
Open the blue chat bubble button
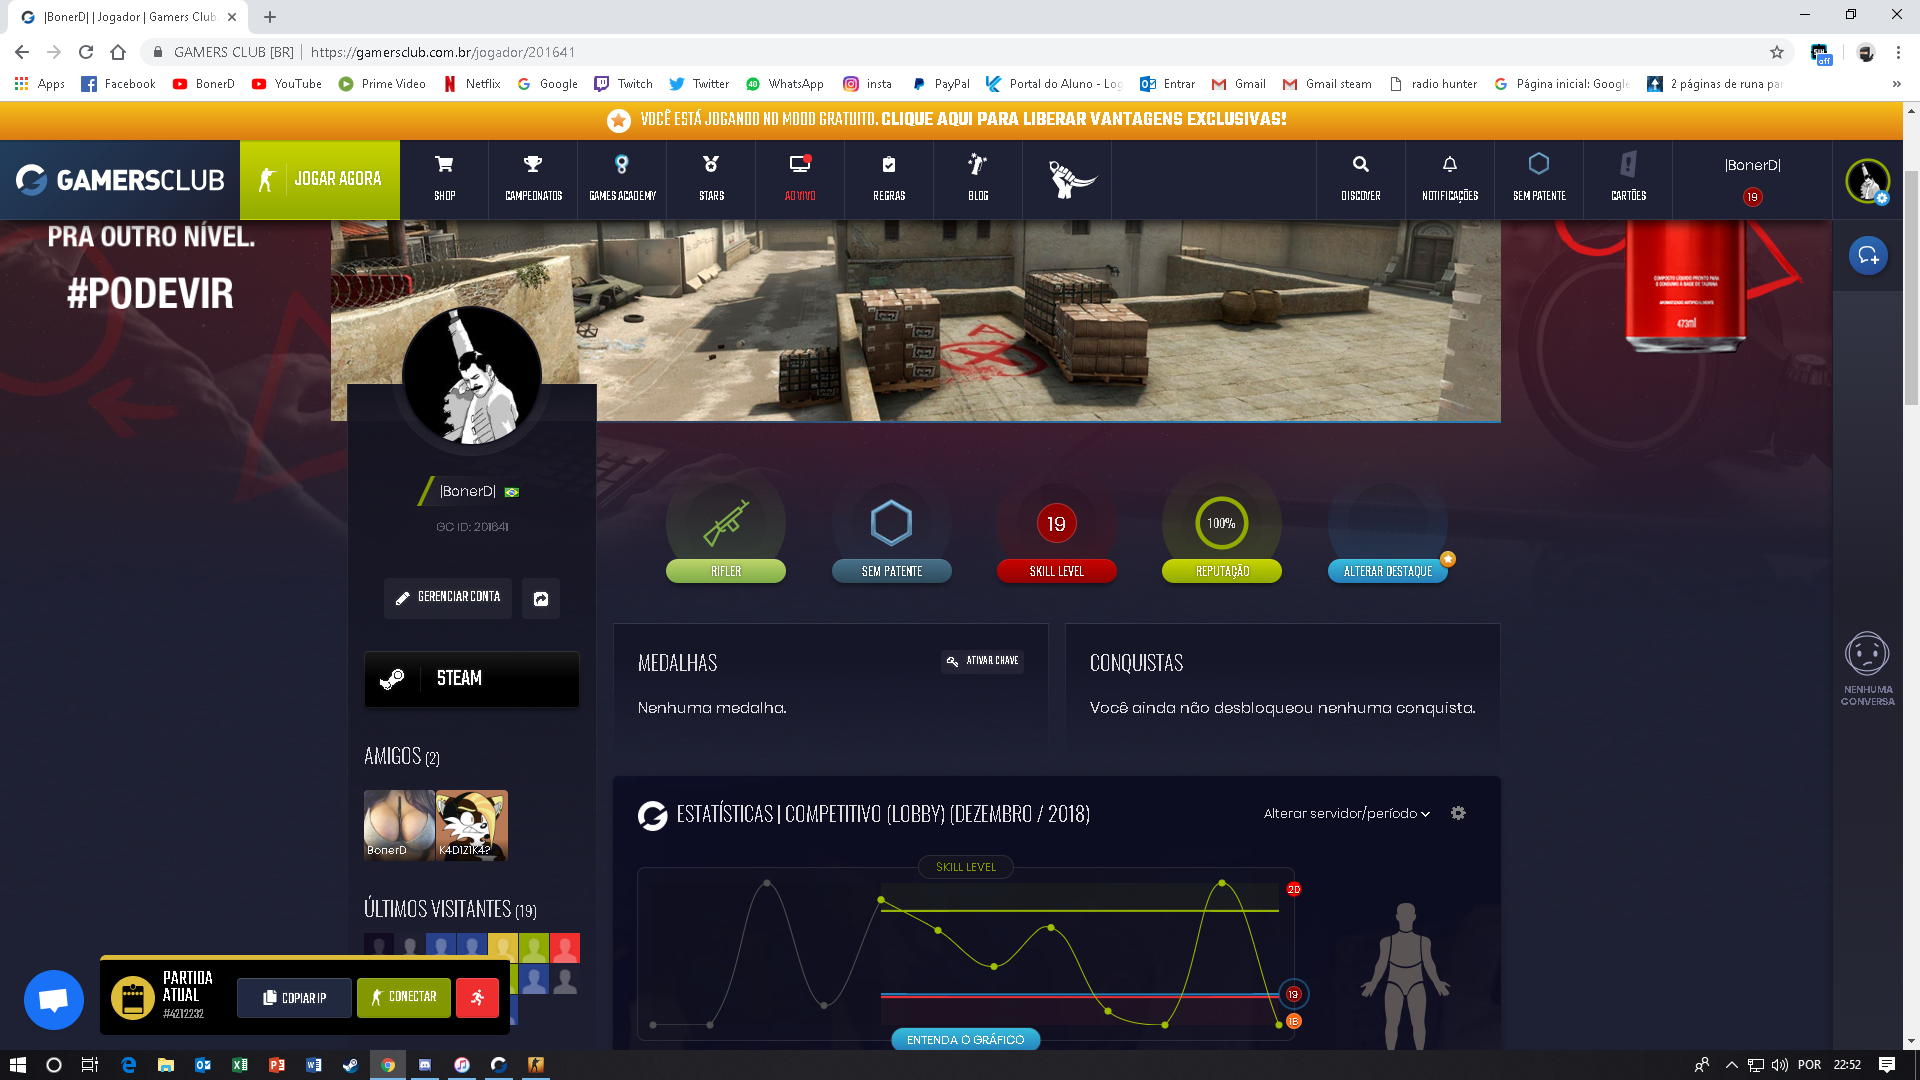click(x=54, y=999)
